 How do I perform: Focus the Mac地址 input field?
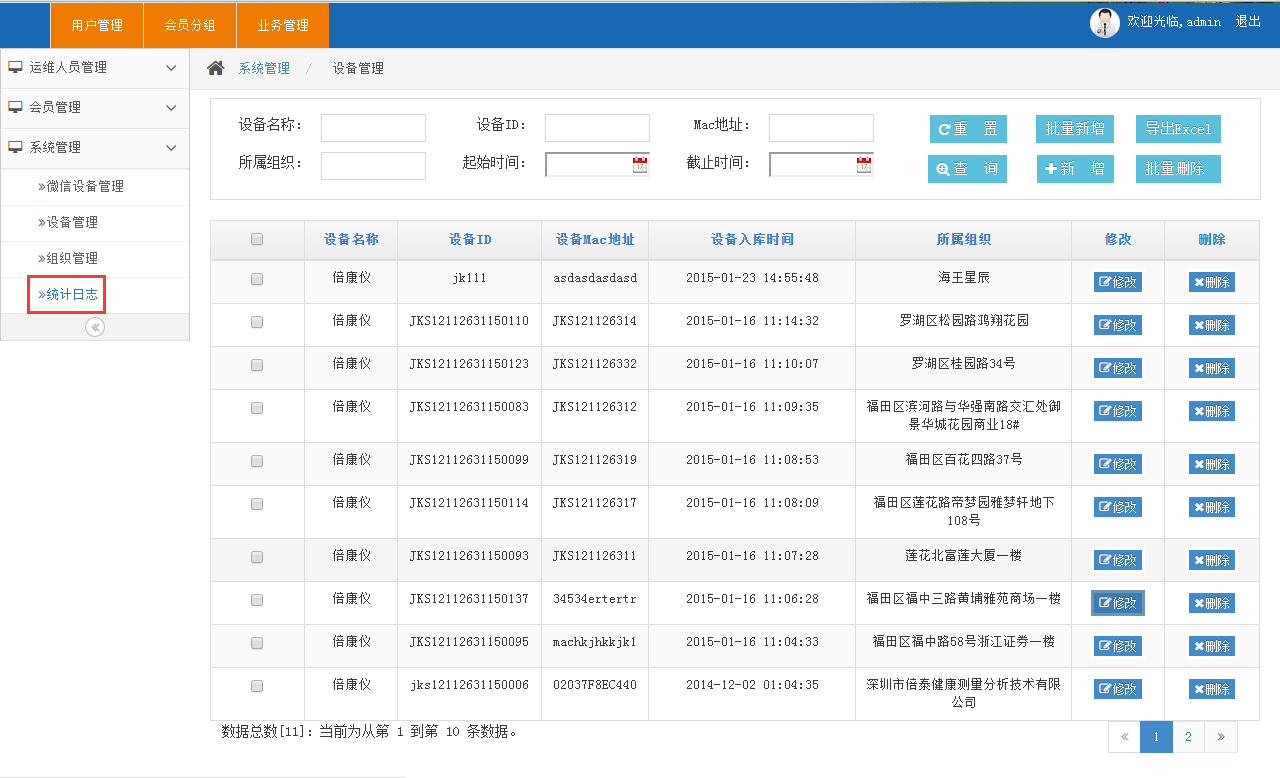[x=821, y=128]
